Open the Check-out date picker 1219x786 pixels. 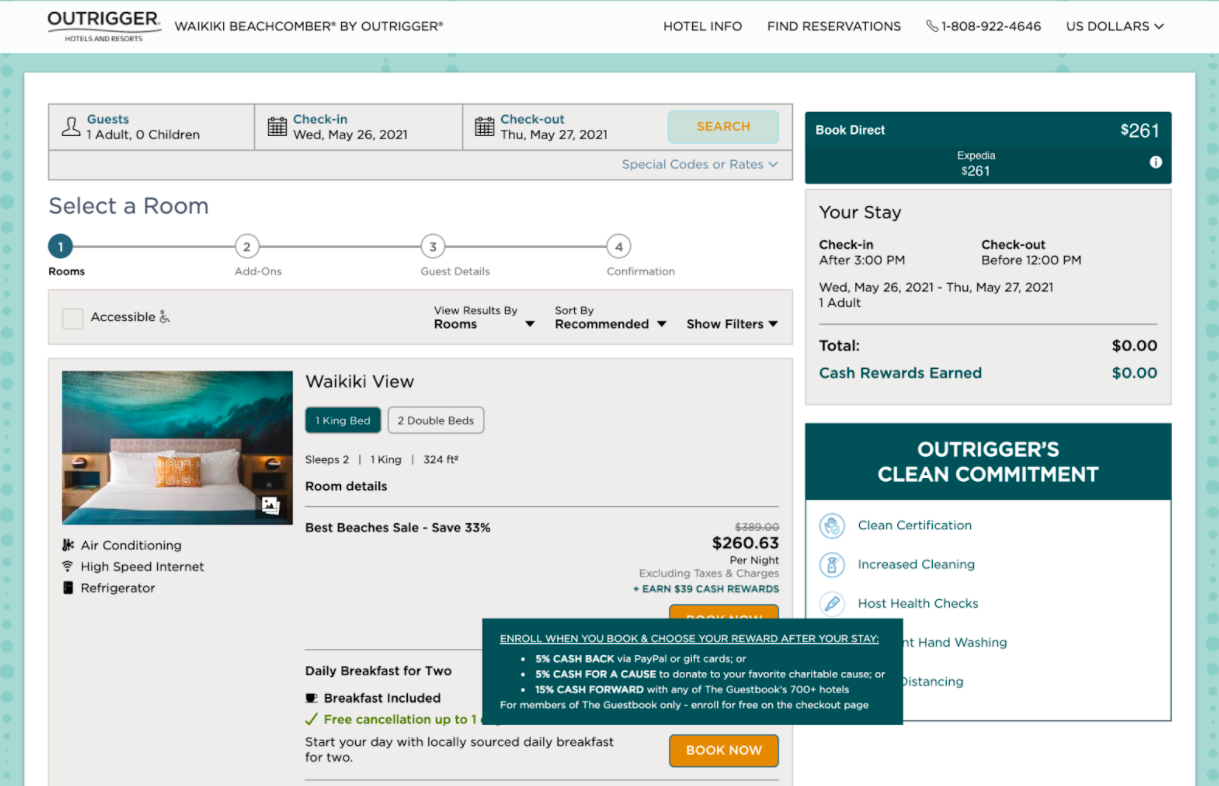pyautogui.click(x=565, y=127)
